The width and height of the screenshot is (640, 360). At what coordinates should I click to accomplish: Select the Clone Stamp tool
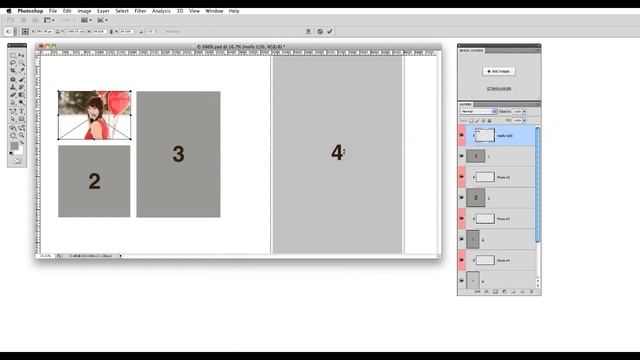tap(13, 87)
